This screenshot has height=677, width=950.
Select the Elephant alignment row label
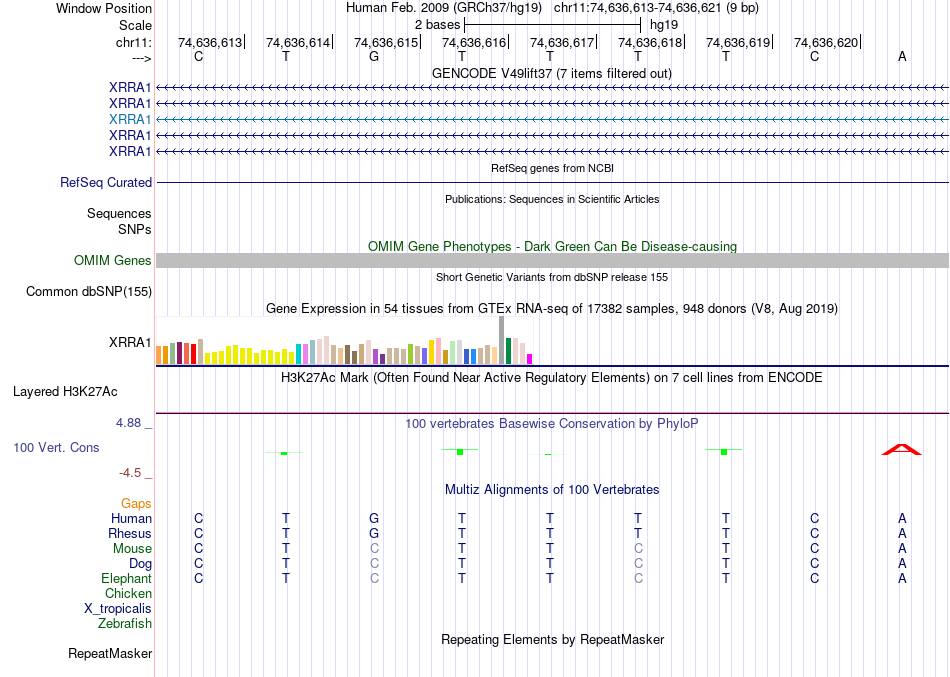[126, 579]
